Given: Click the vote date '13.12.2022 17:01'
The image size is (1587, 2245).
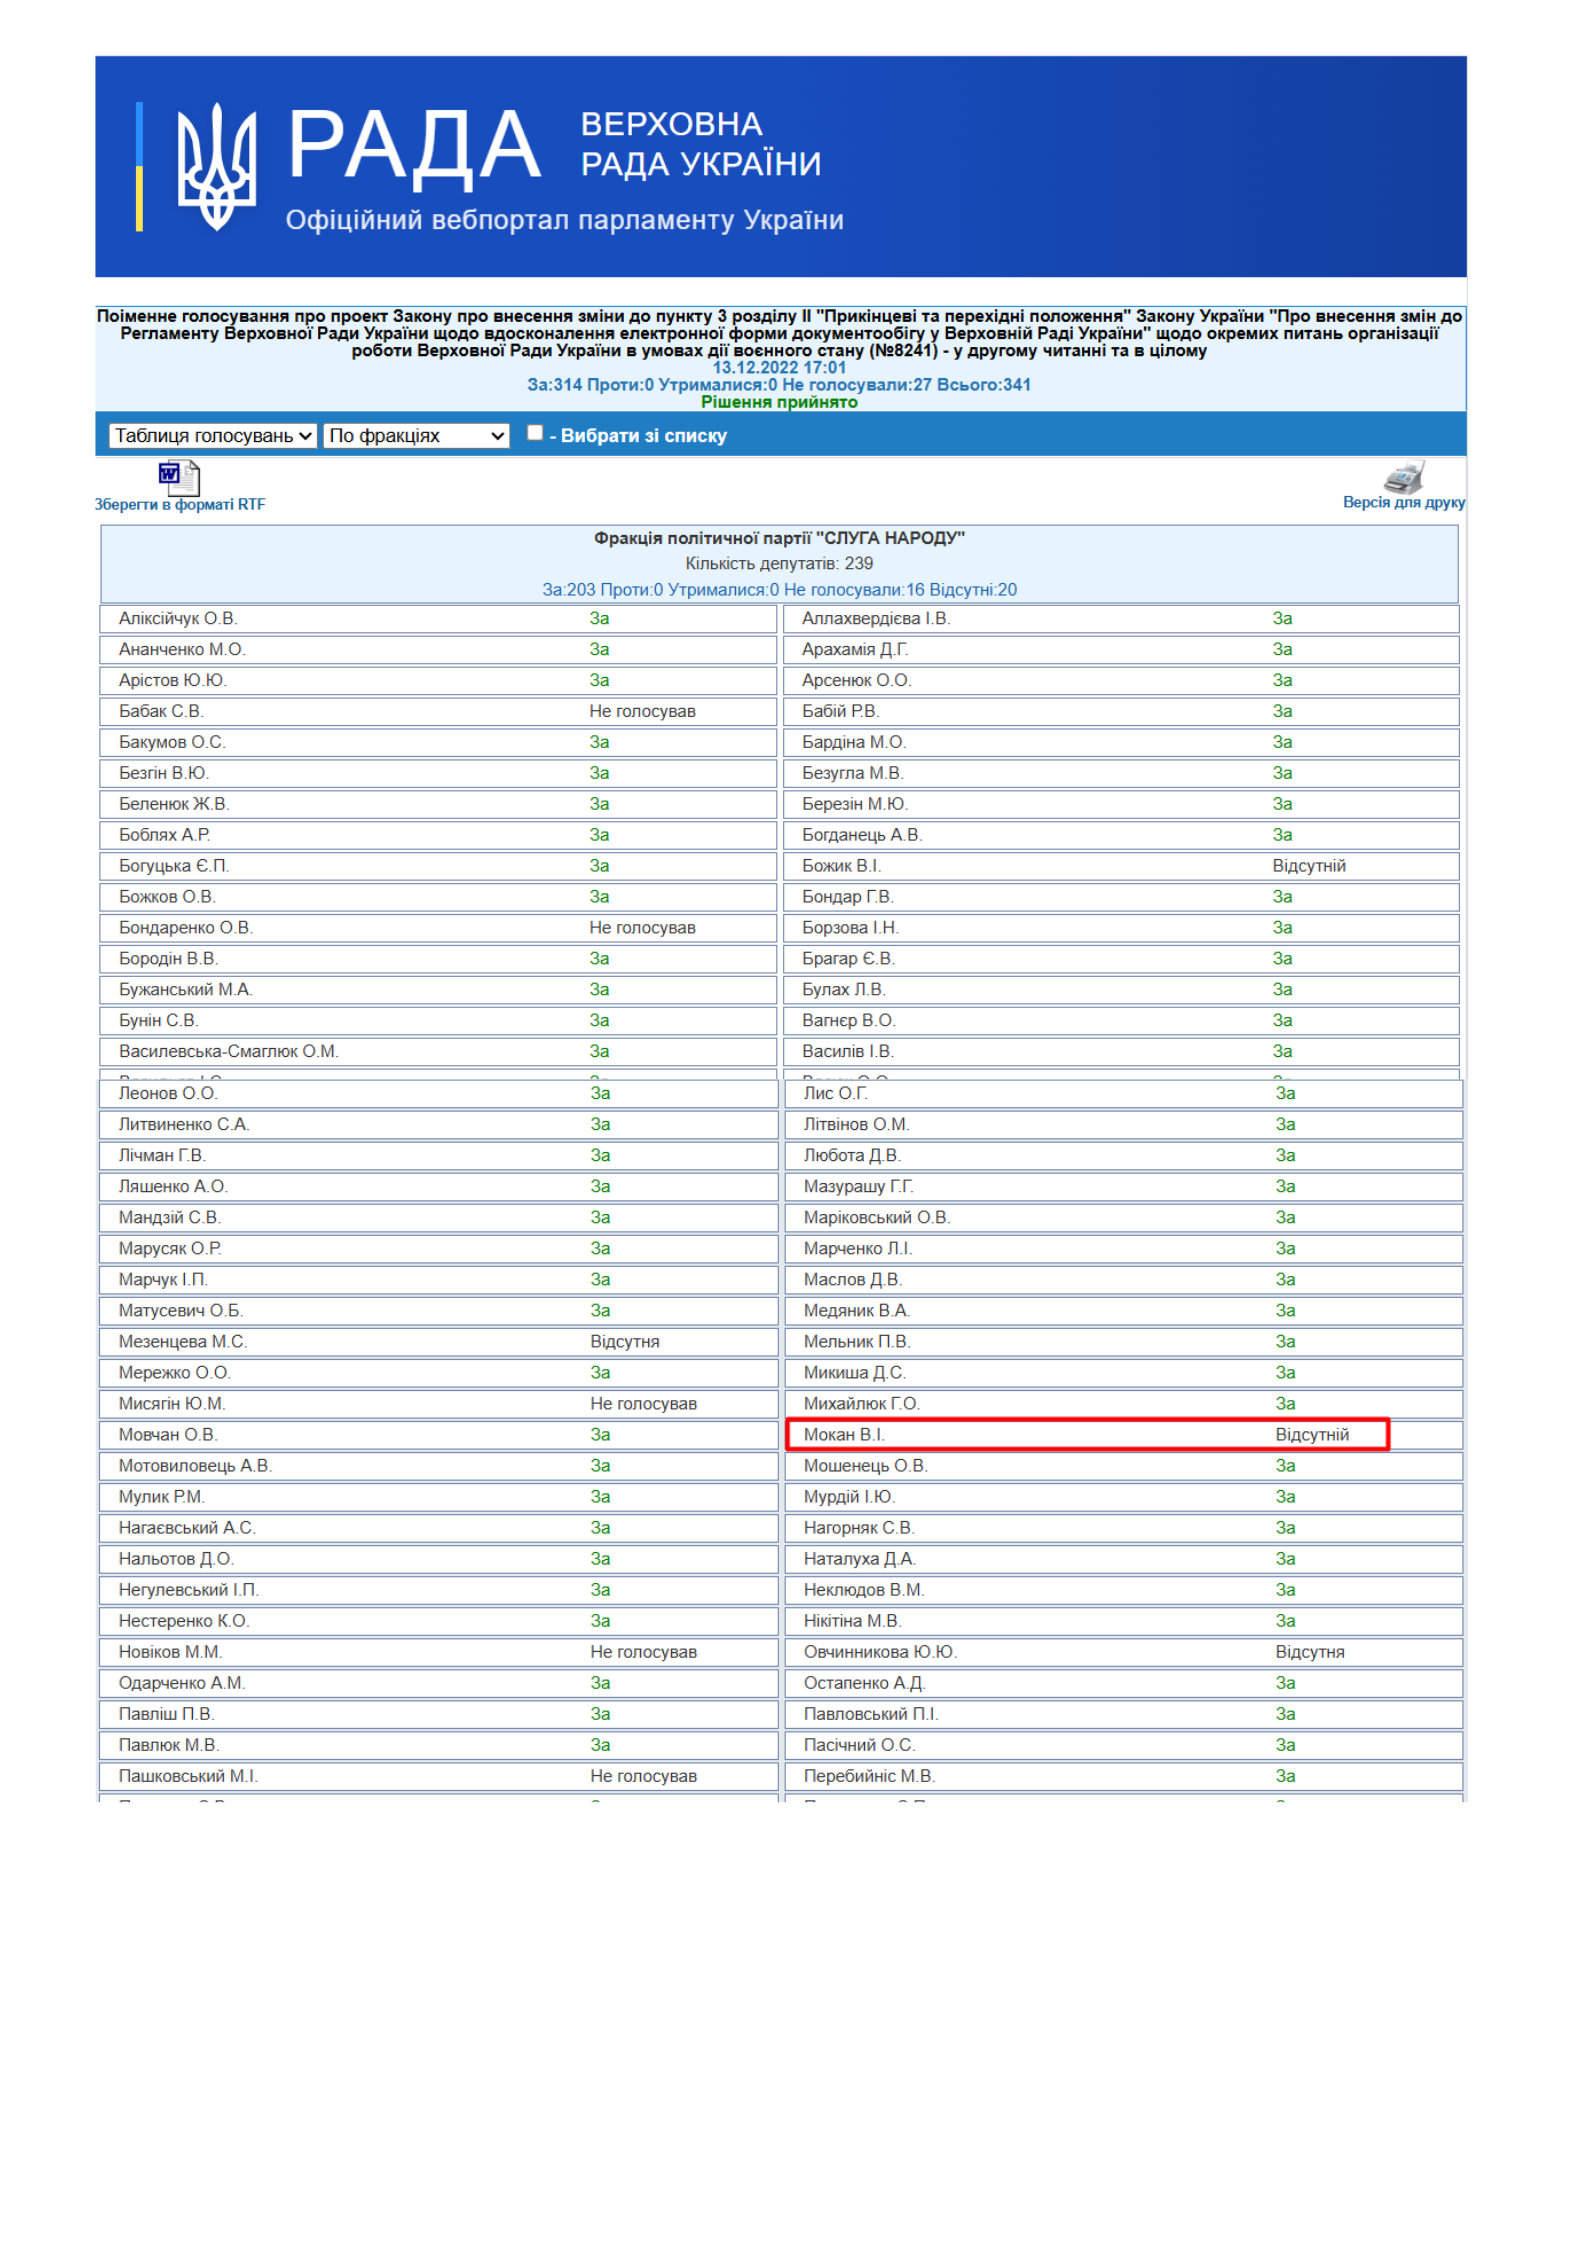Looking at the screenshot, I should (x=779, y=367).
